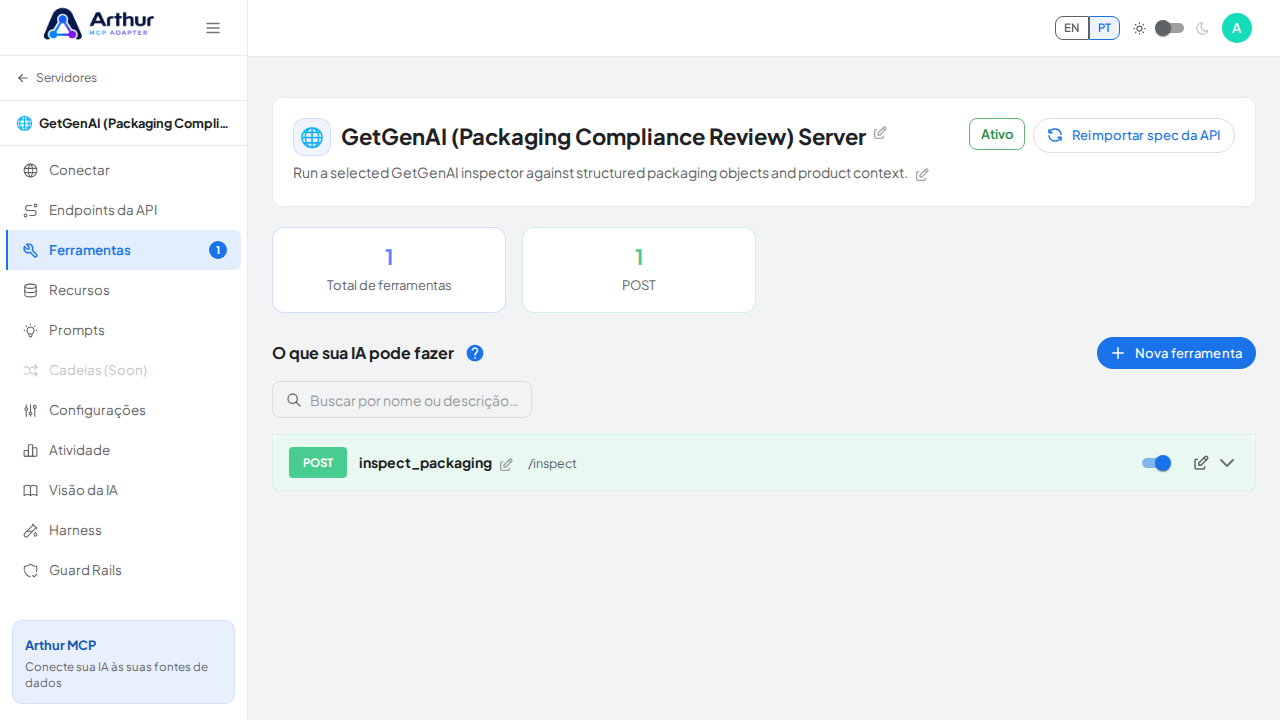Focus the Buscar por nome search field

tap(402, 400)
